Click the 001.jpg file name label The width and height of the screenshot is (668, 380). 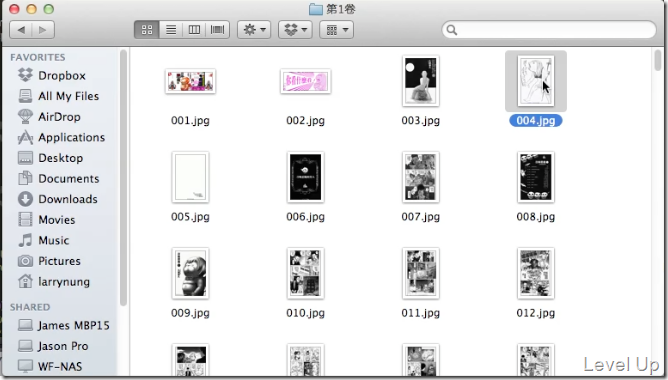pyautogui.click(x=190, y=121)
